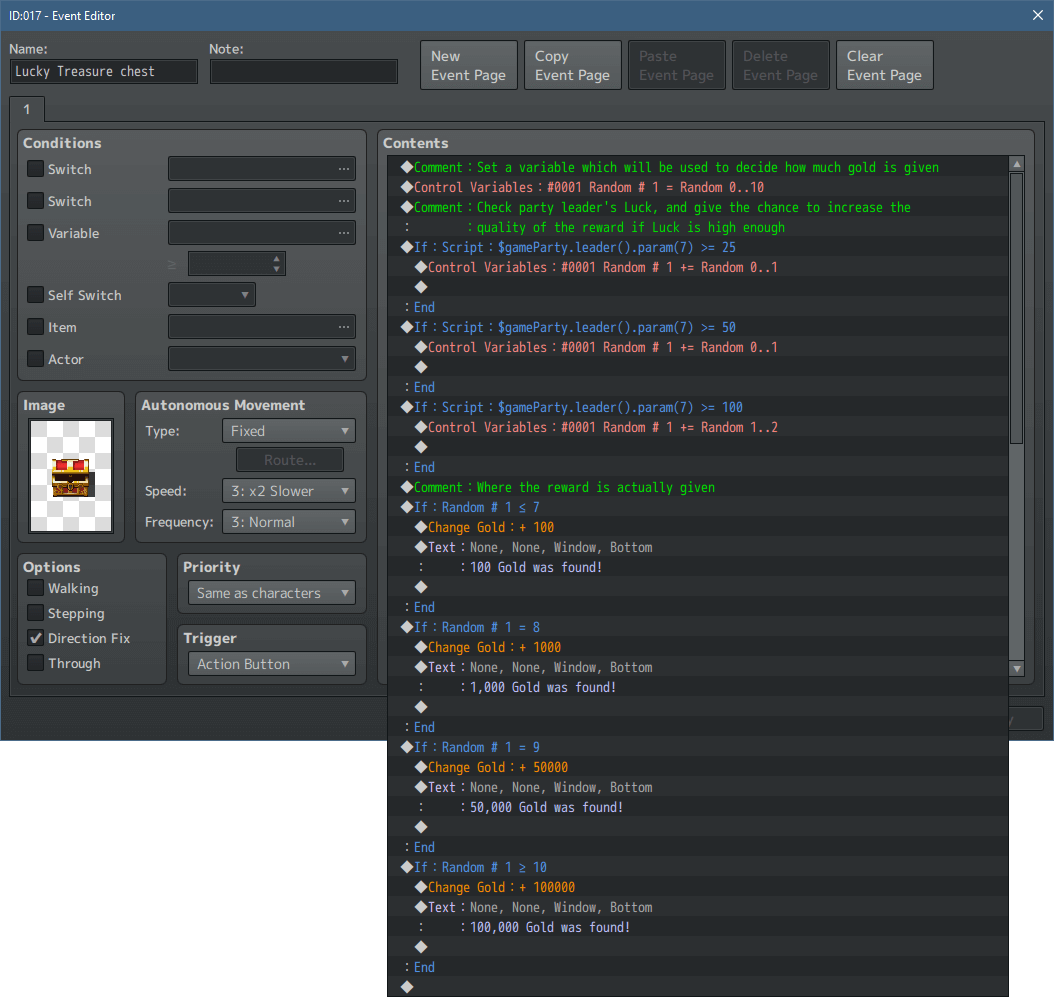
Task: Open the Autonomous Movement Type dropdown
Action: (288, 430)
